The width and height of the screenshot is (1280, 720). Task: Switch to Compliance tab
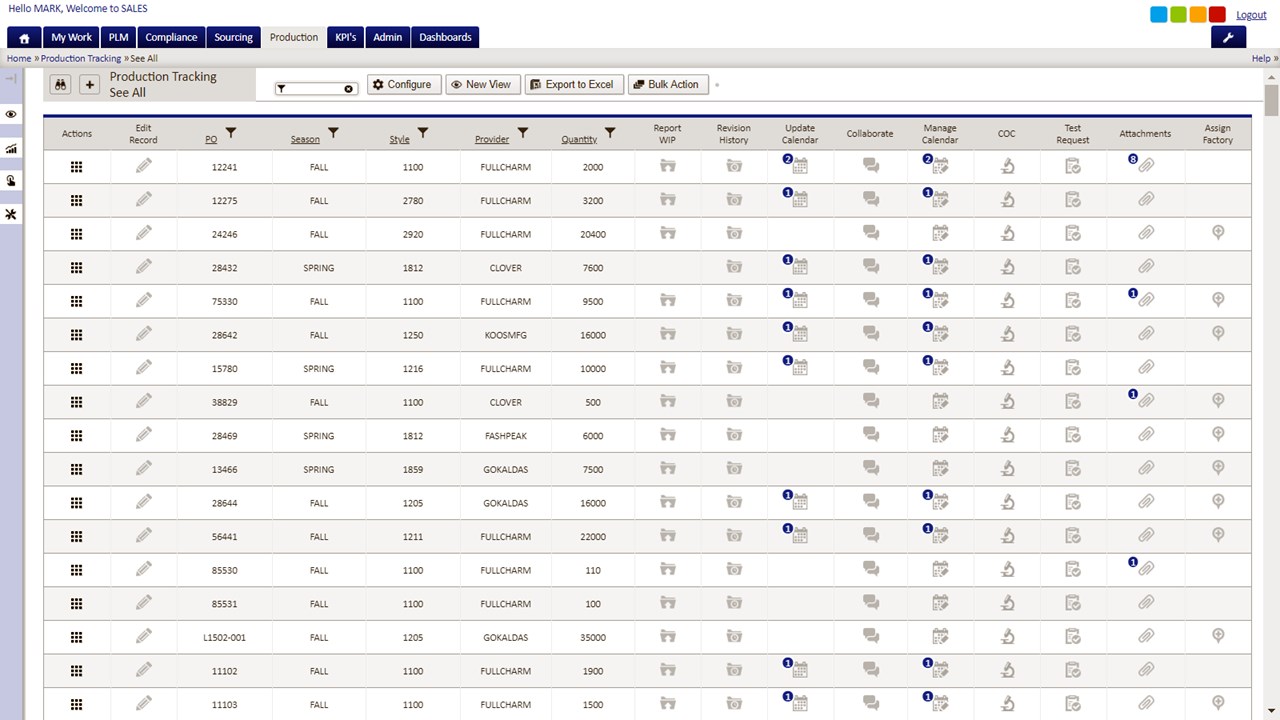click(171, 37)
